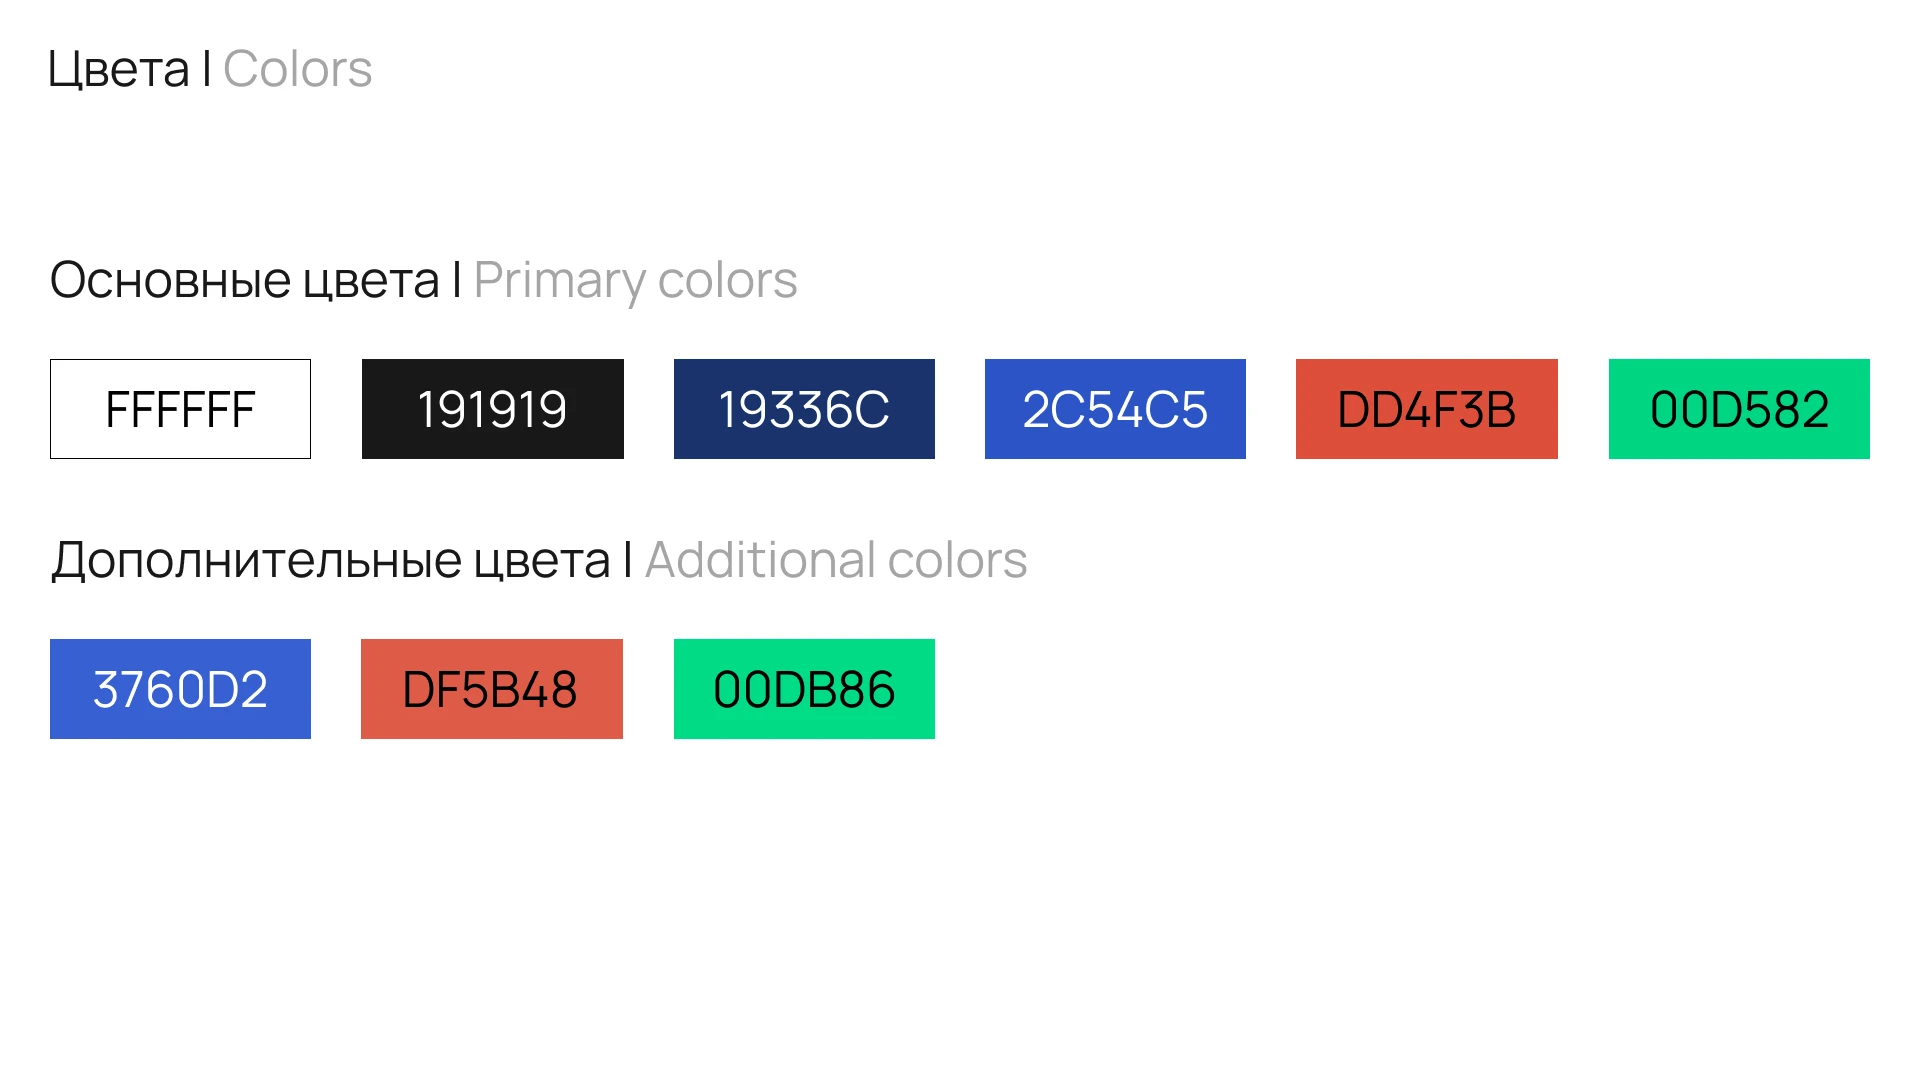The image size is (1920, 1080).
Task: Click the "Цвета" page title
Action: click(118, 70)
